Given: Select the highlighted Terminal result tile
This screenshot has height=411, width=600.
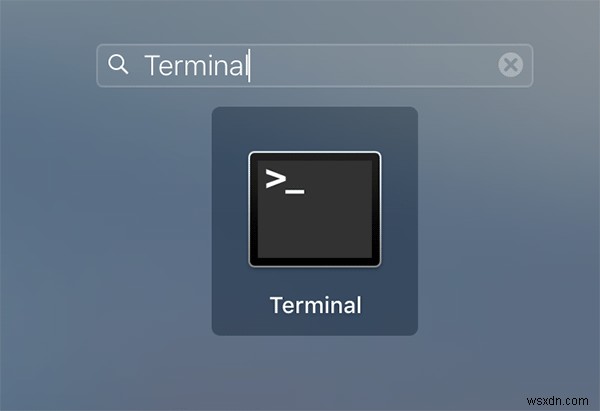Looking at the screenshot, I should (x=315, y=221).
